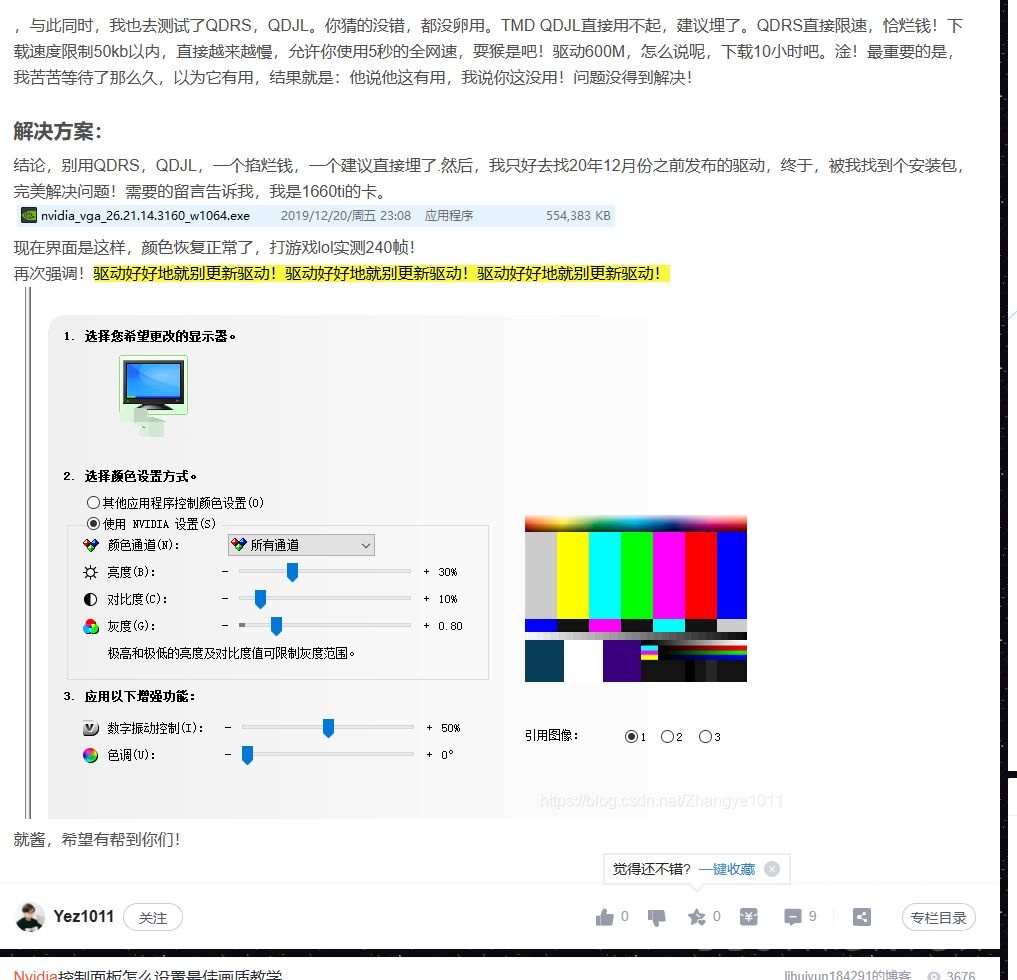The height and width of the screenshot is (980, 1017).
Task: Click the Yez1011 author name
Action: pos(84,916)
